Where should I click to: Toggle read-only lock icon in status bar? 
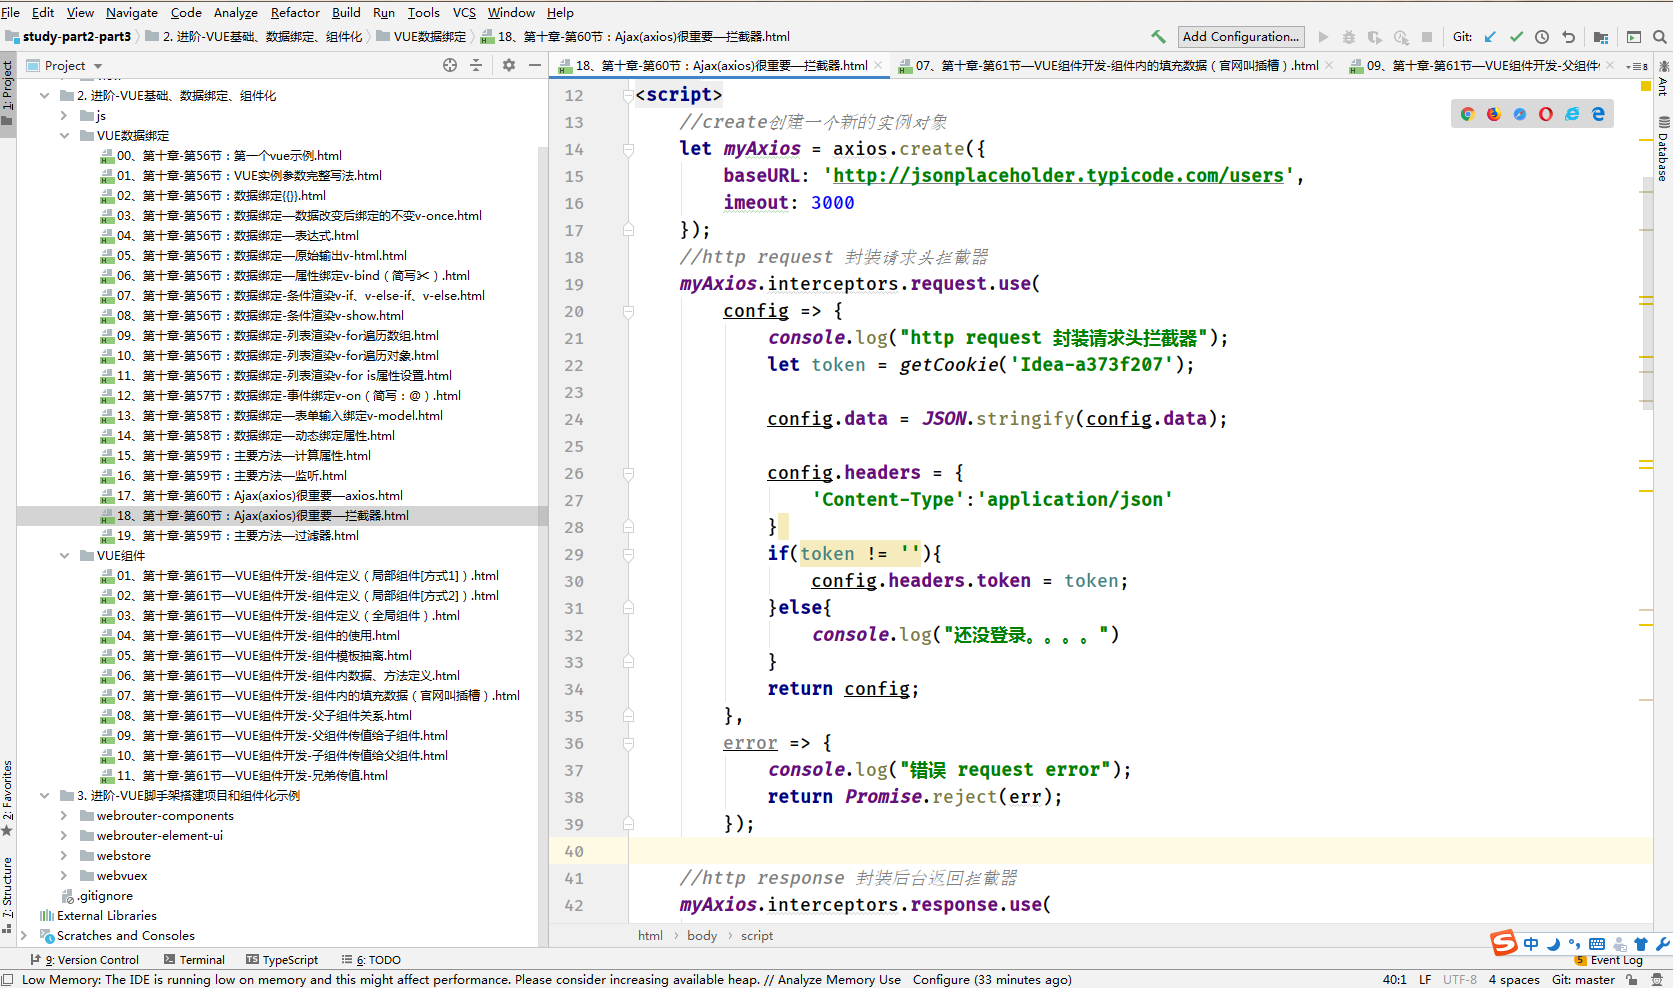[x=1631, y=980]
